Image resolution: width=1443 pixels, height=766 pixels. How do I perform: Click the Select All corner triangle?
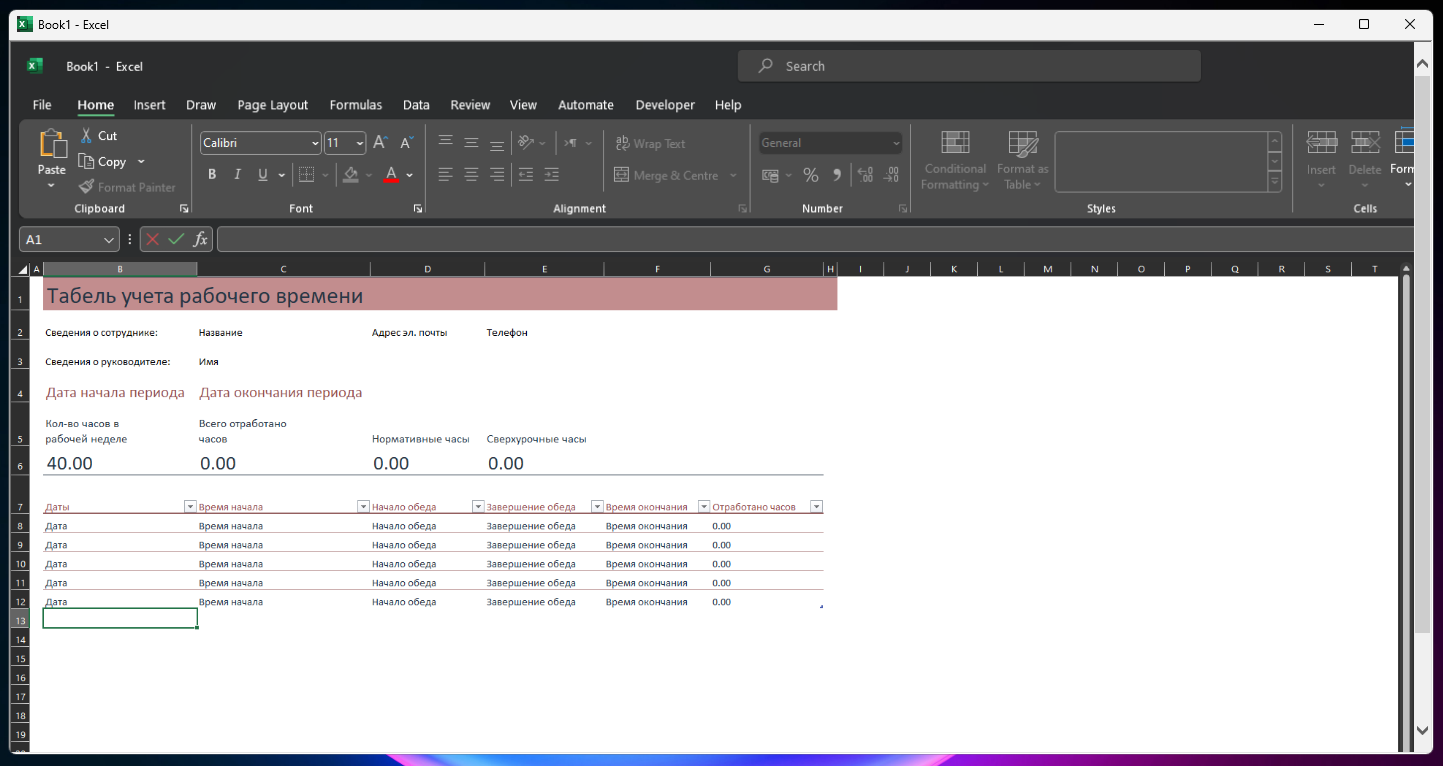pyautogui.click(x=24, y=269)
